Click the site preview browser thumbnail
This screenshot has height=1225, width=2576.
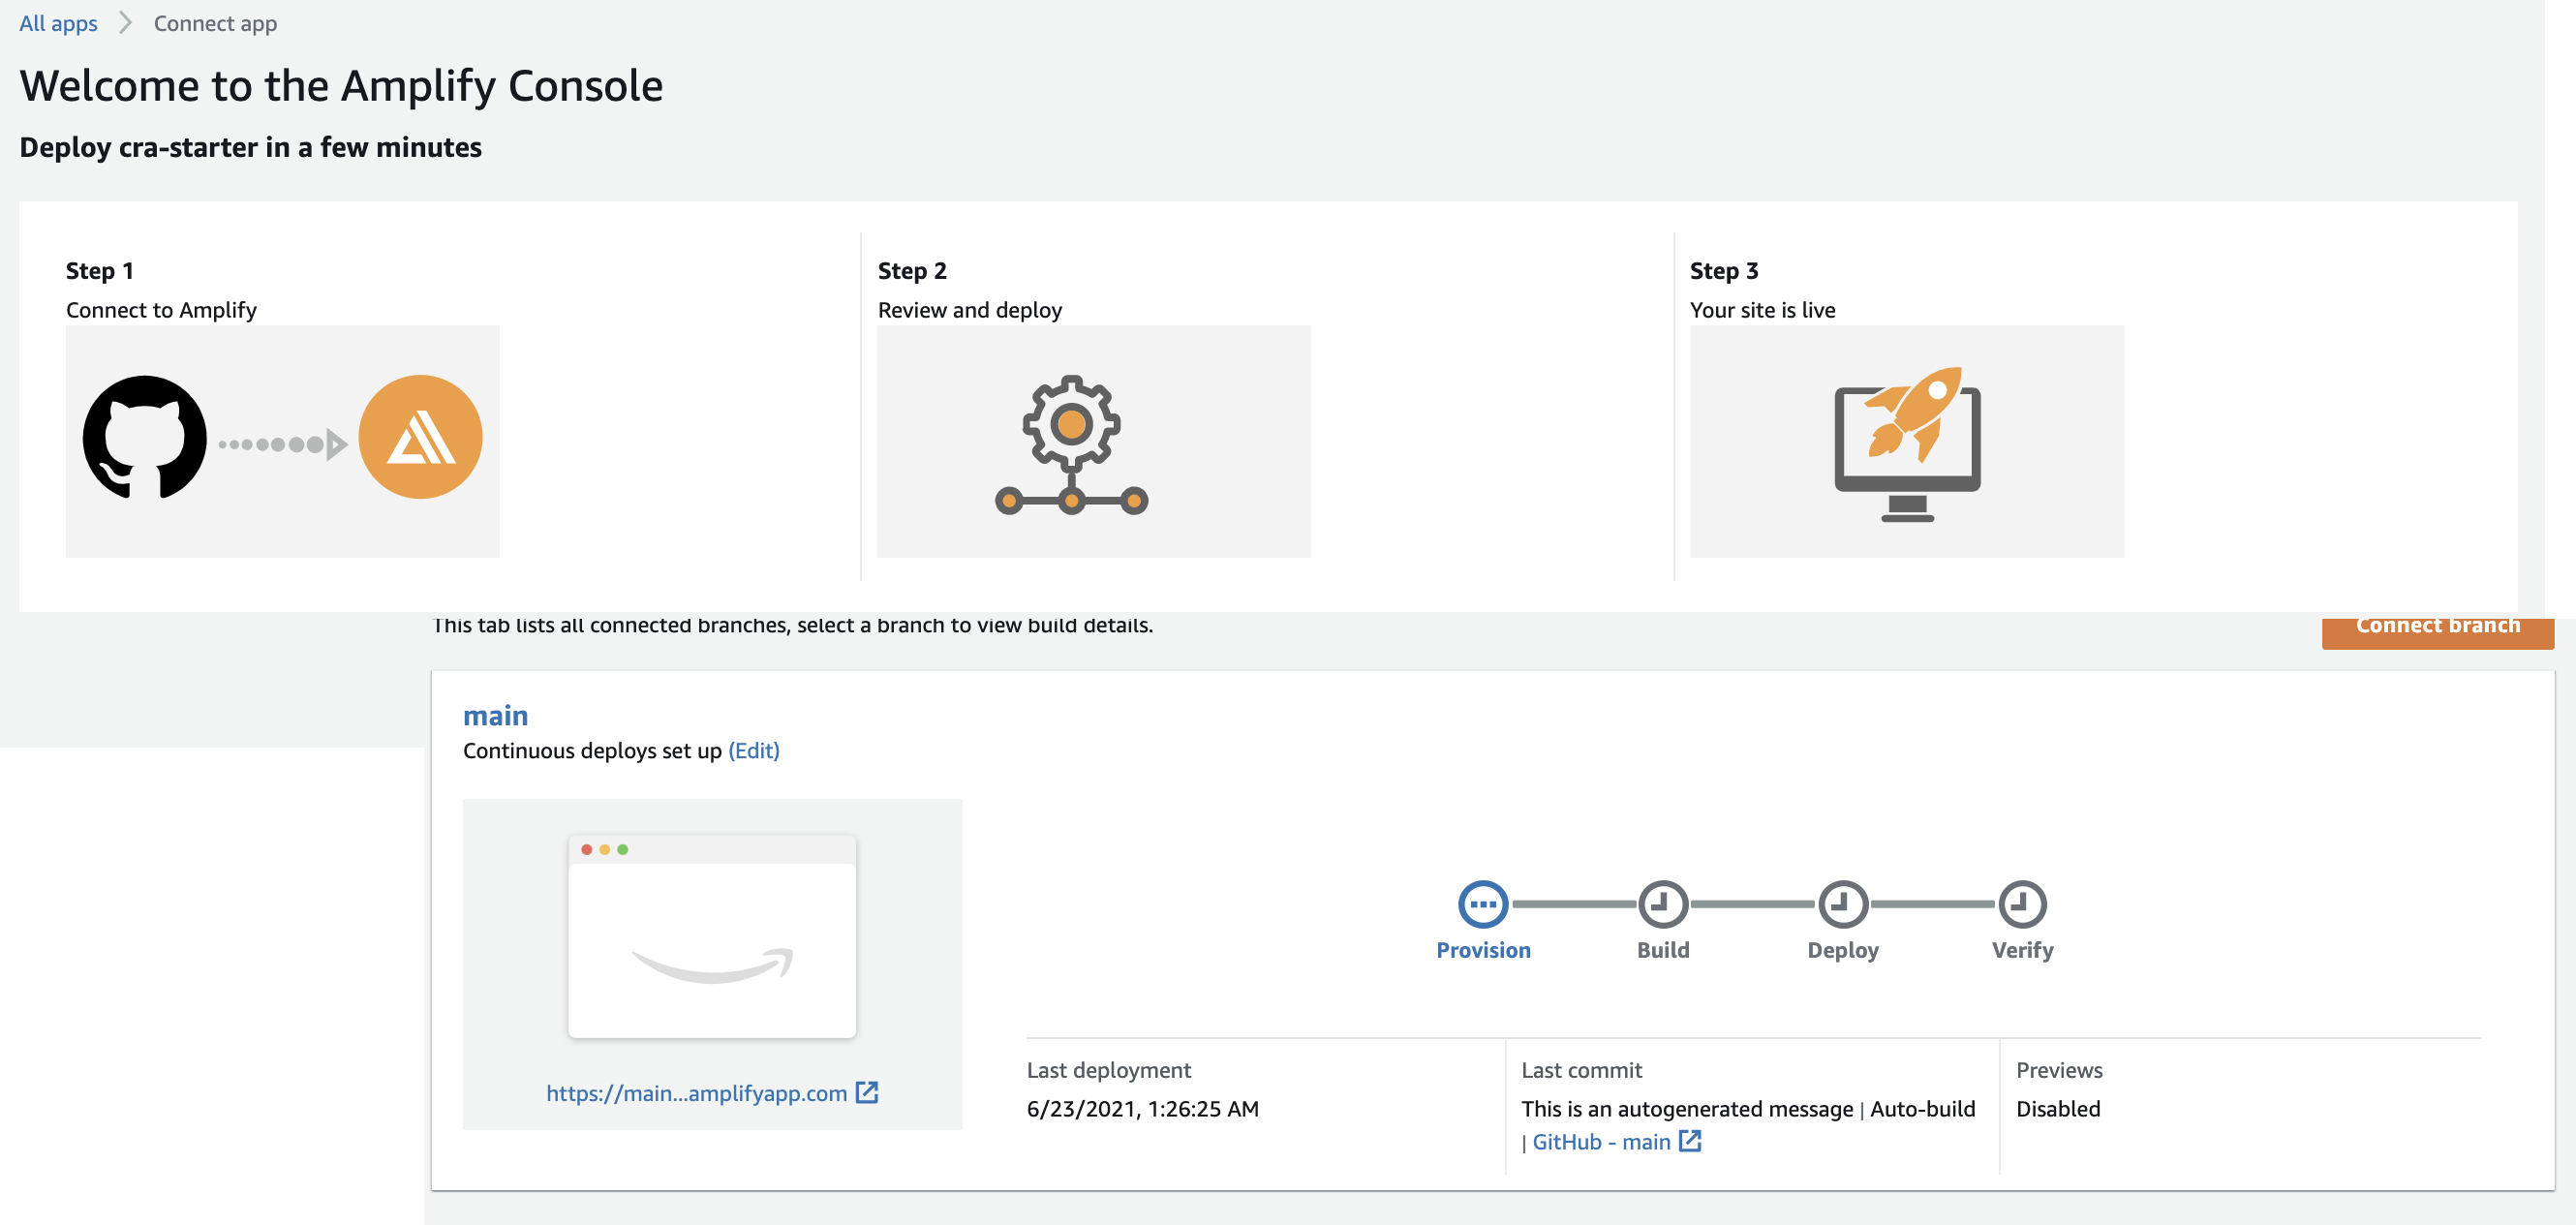(712, 936)
